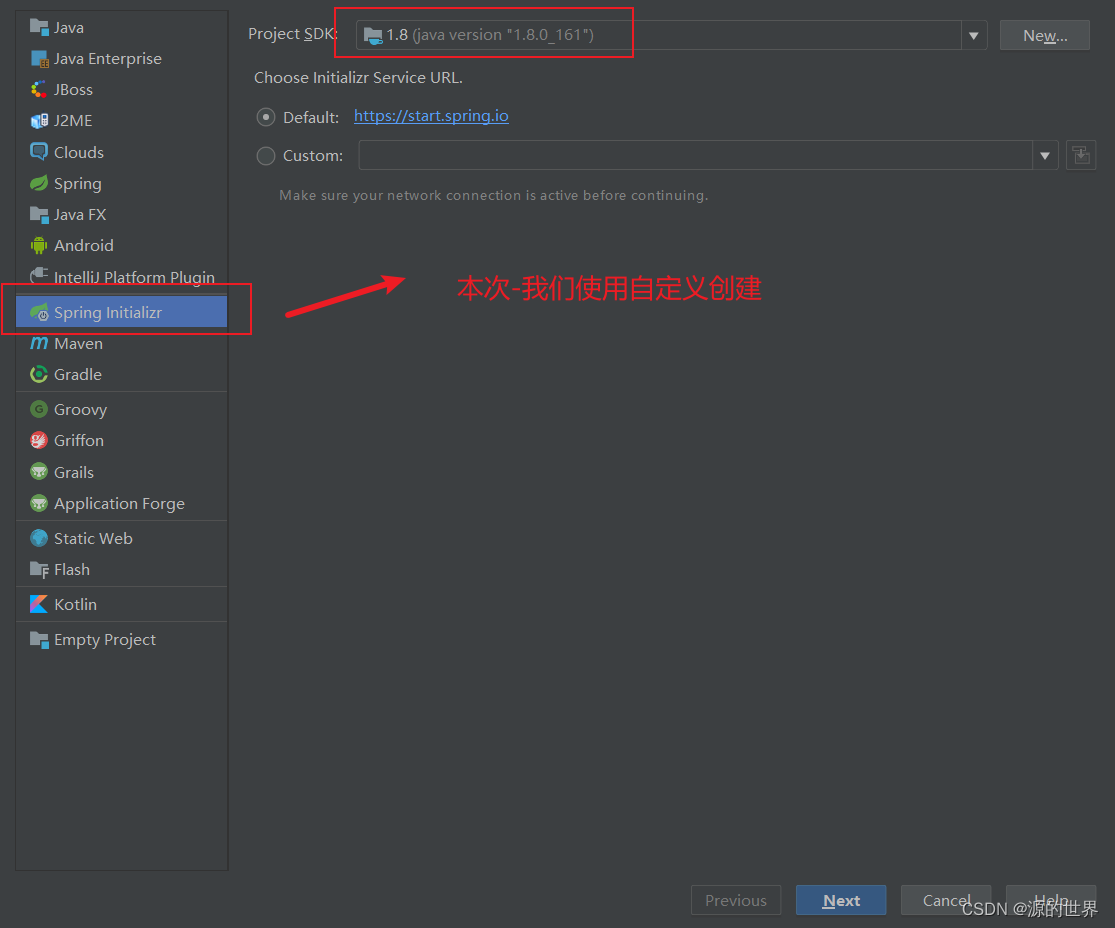
Task: Click the Help button
Action: tap(1051, 900)
